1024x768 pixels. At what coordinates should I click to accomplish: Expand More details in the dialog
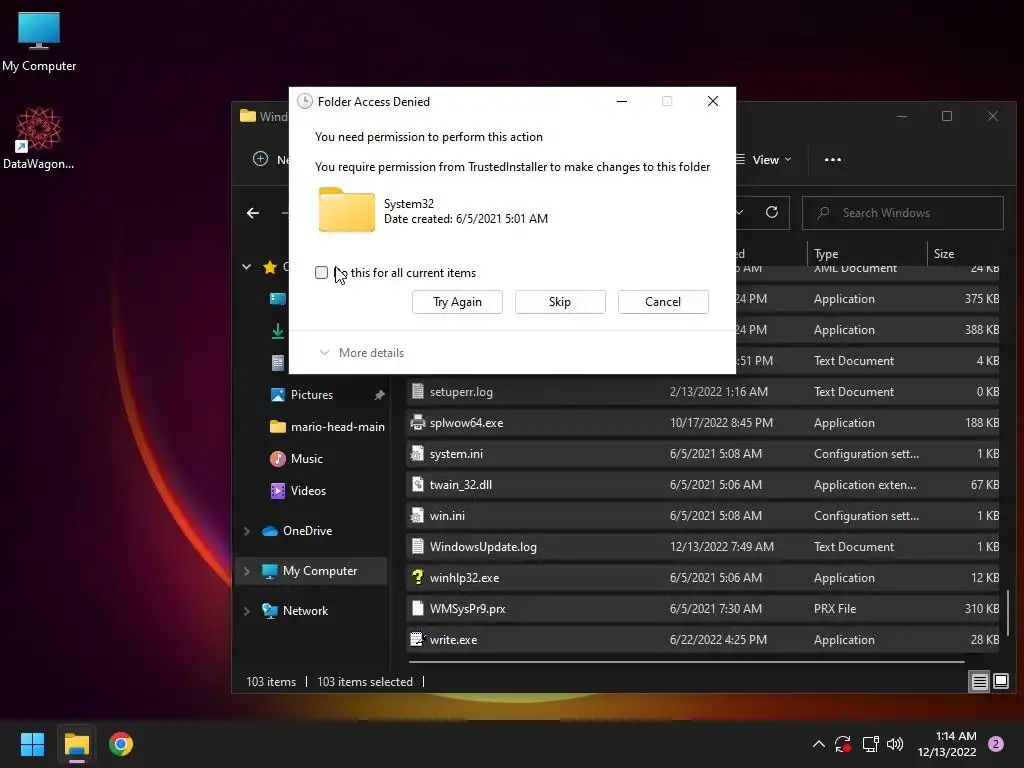pyautogui.click(x=362, y=353)
